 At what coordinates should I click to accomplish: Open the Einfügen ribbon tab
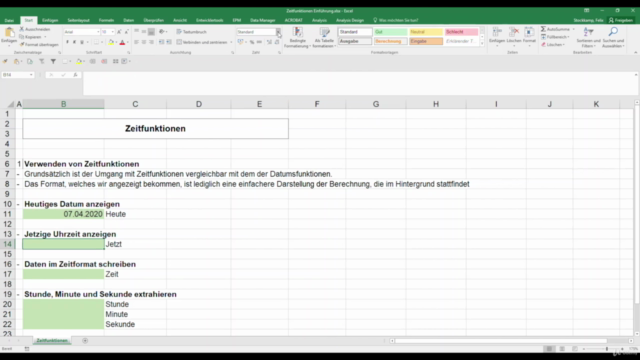pos(50,20)
